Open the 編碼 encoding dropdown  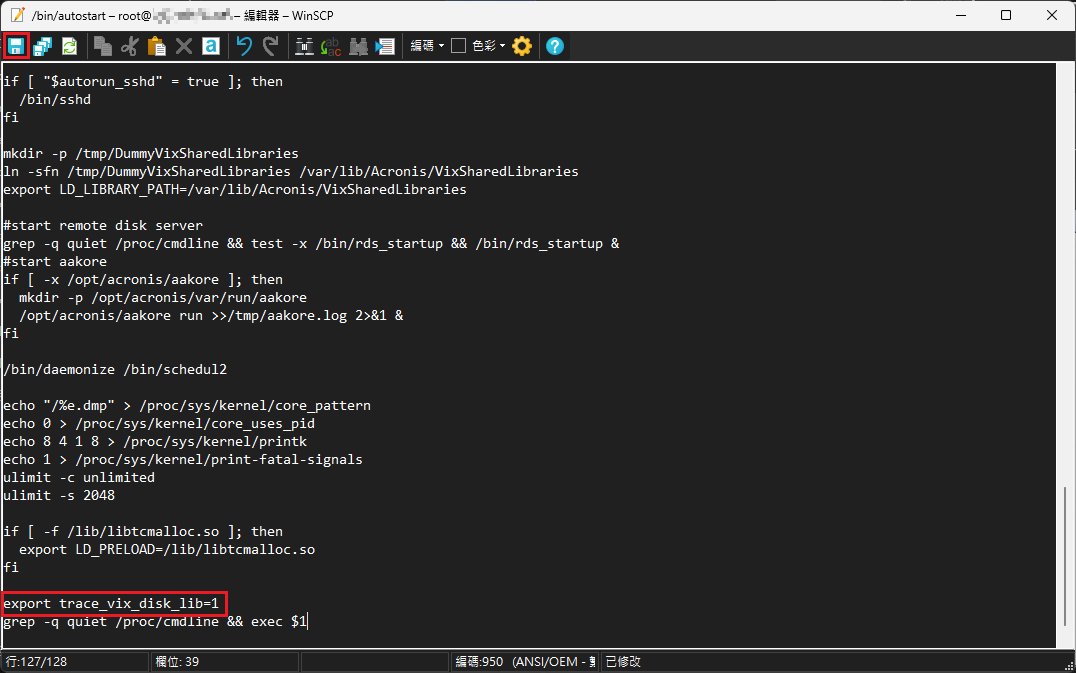pos(427,46)
